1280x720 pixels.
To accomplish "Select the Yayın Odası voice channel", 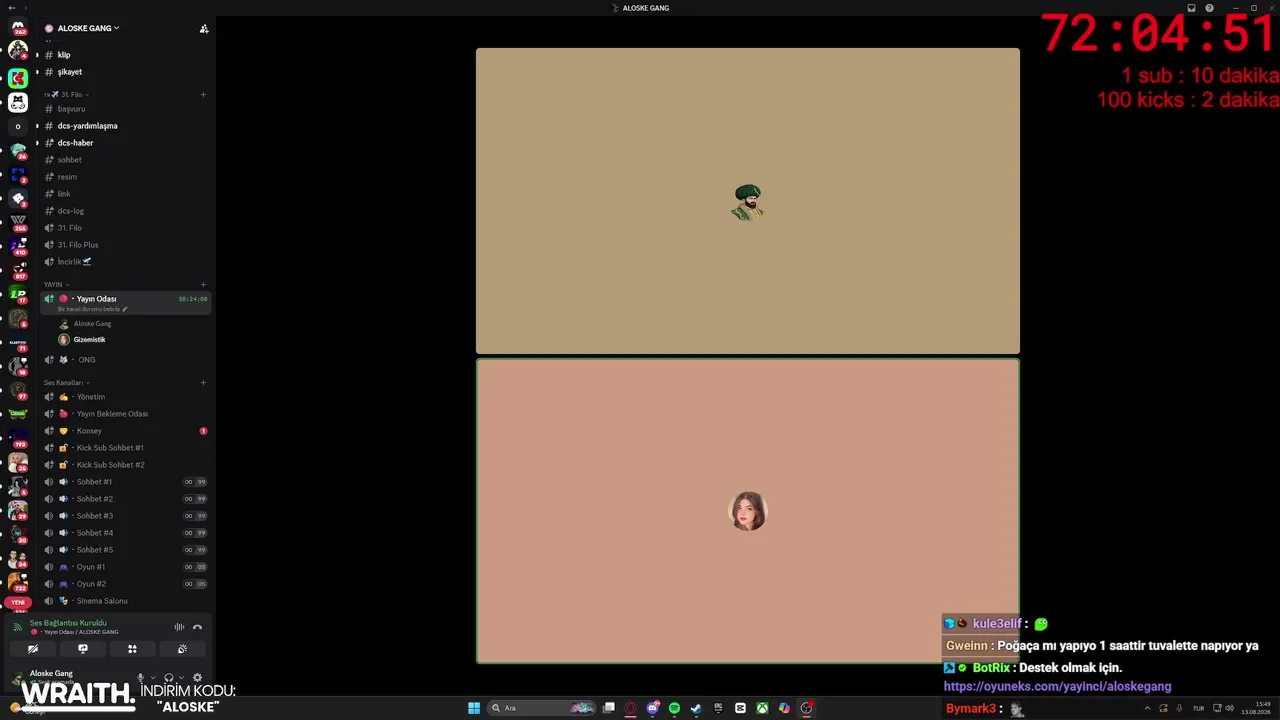I will 124,301.
